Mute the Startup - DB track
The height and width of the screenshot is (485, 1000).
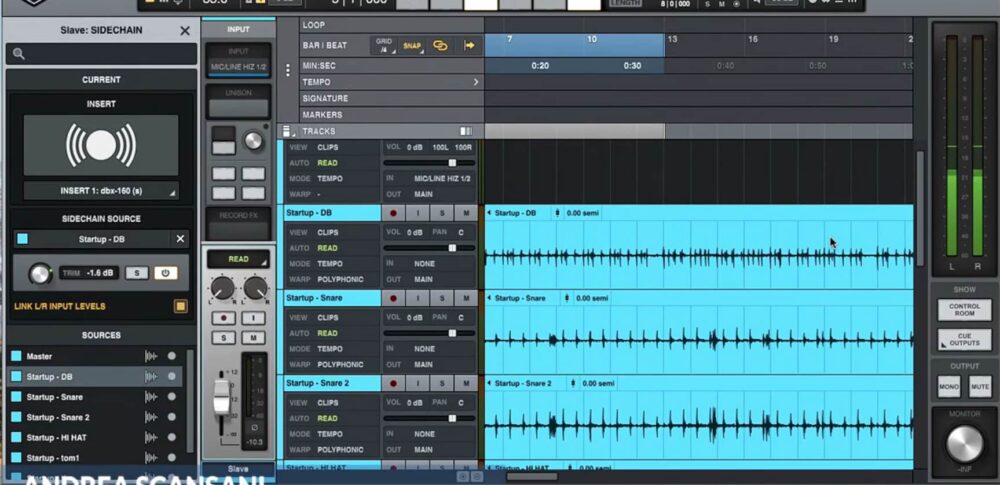pos(466,213)
